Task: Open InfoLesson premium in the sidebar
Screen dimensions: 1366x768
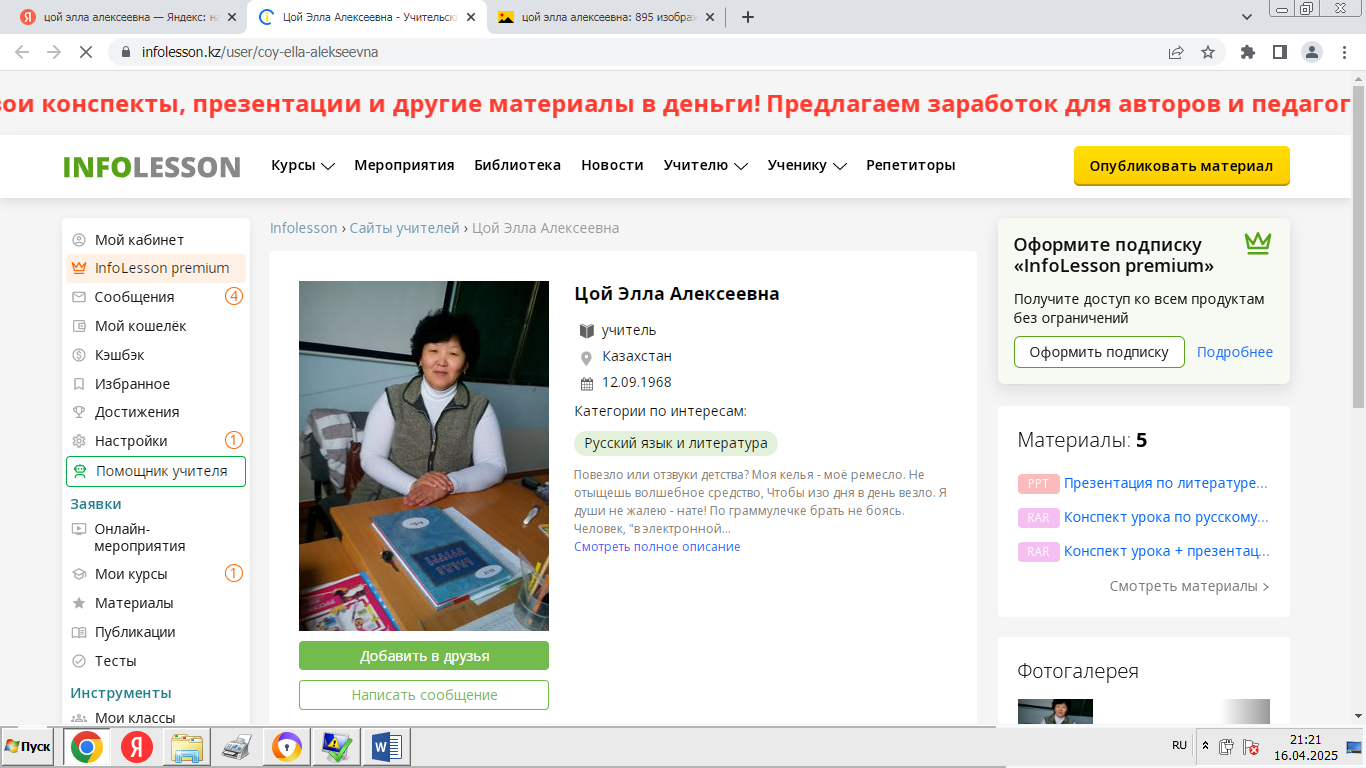Action: pos(156,268)
